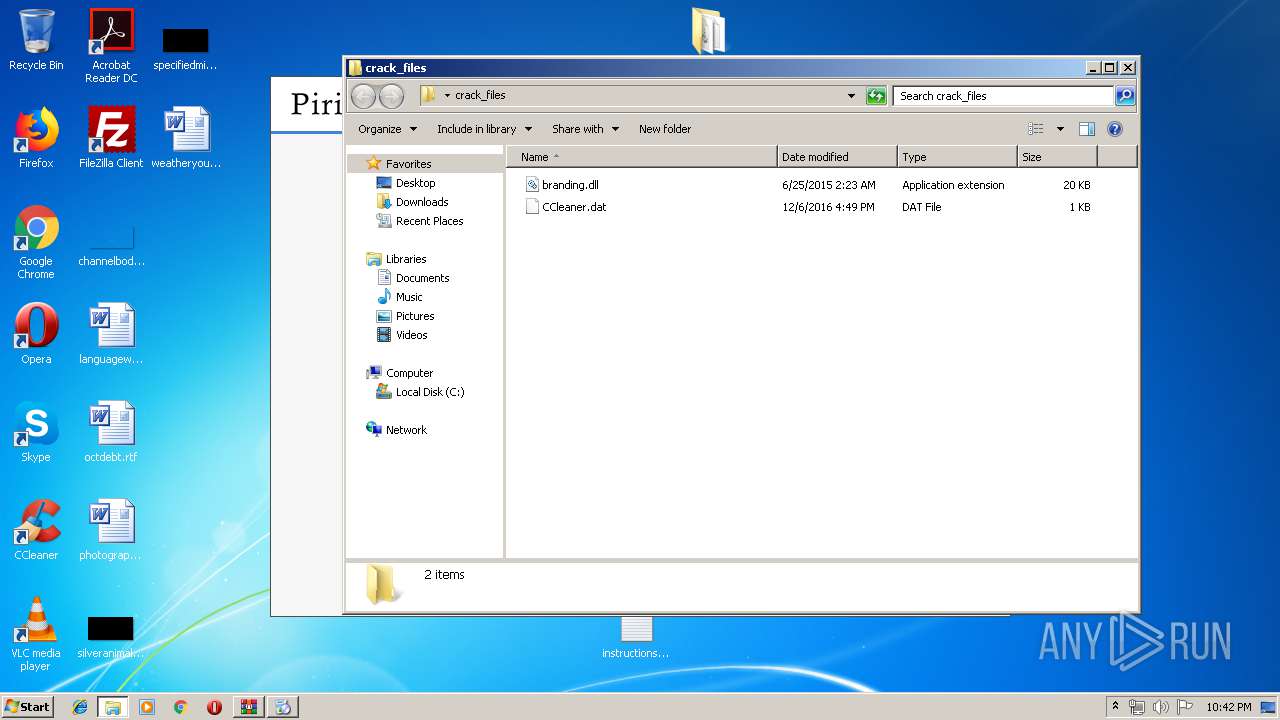Open CCleaner desktop shortcut
The width and height of the screenshot is (1280, 720).
[36, 530]
